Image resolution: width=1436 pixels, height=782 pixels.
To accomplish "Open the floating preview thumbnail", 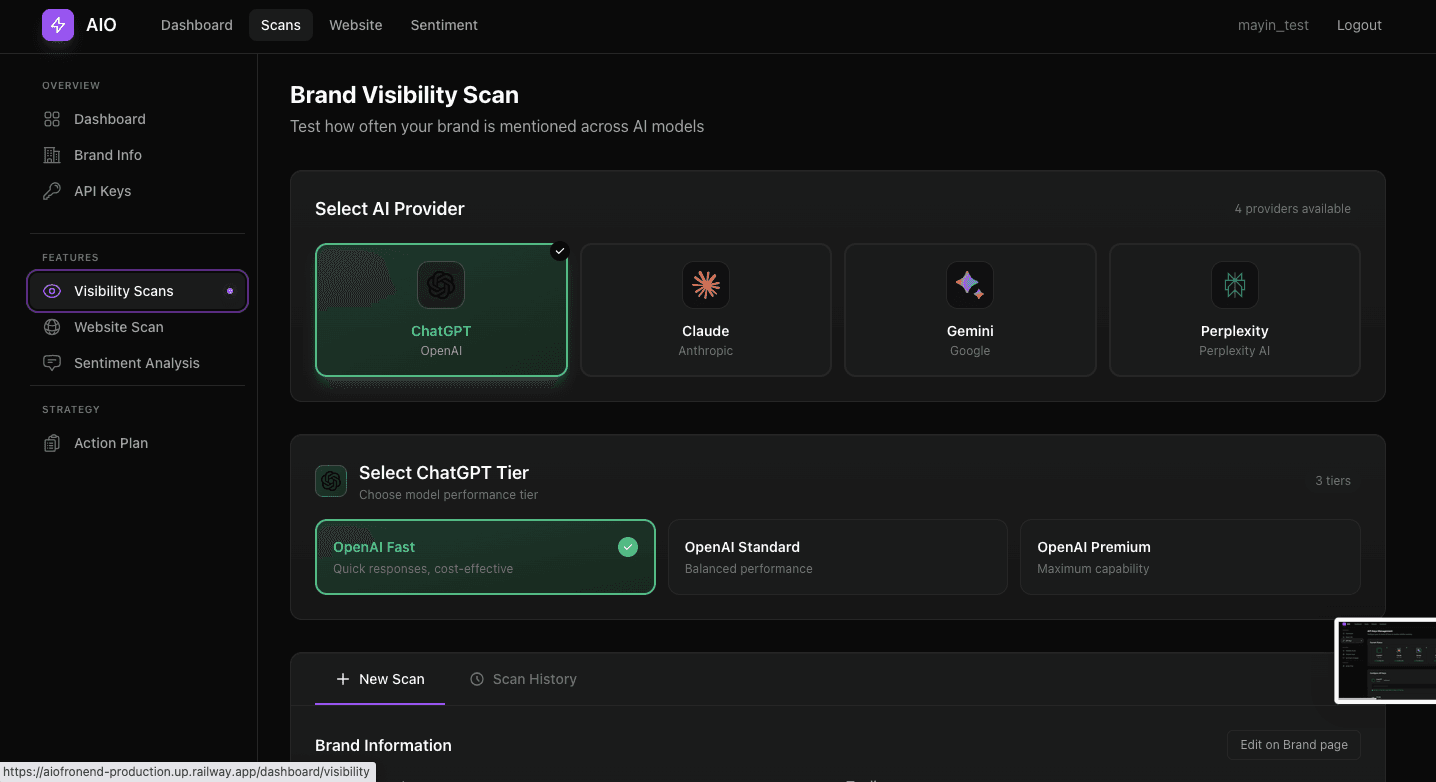I will tap(1385, 660).
